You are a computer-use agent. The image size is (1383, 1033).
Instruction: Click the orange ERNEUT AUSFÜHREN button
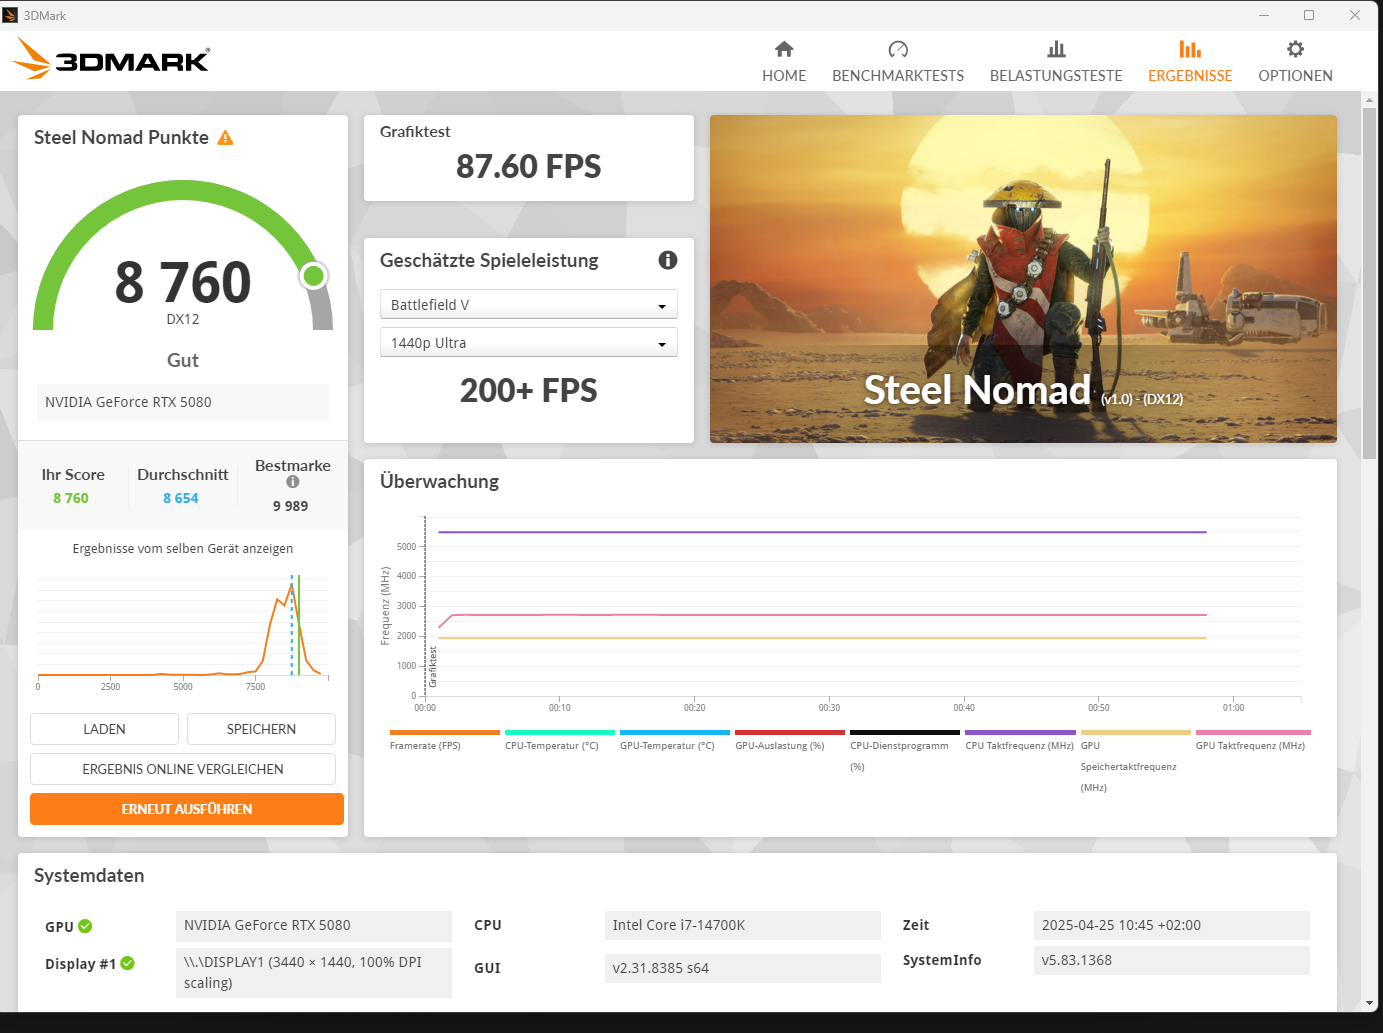pyautogui.click(x=187, y=809)
